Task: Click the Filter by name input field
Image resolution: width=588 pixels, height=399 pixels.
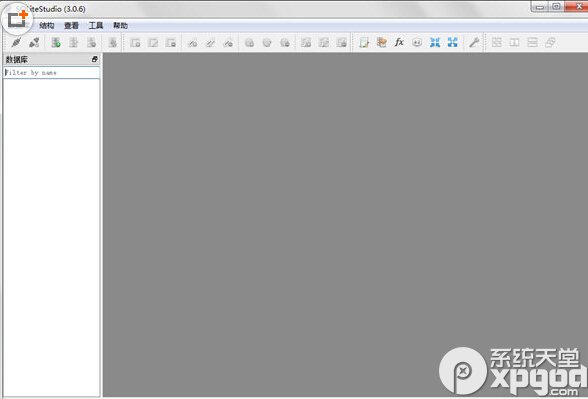Action: 52,72
